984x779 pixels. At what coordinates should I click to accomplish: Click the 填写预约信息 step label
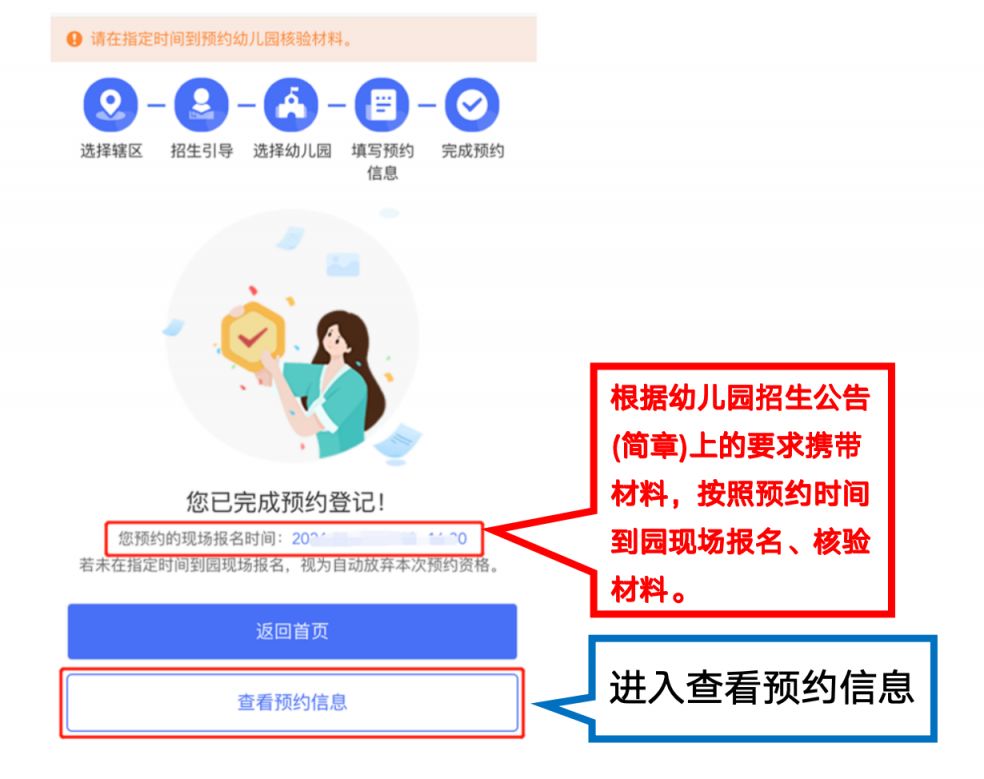pyautogui.click(x=382, y=161)
